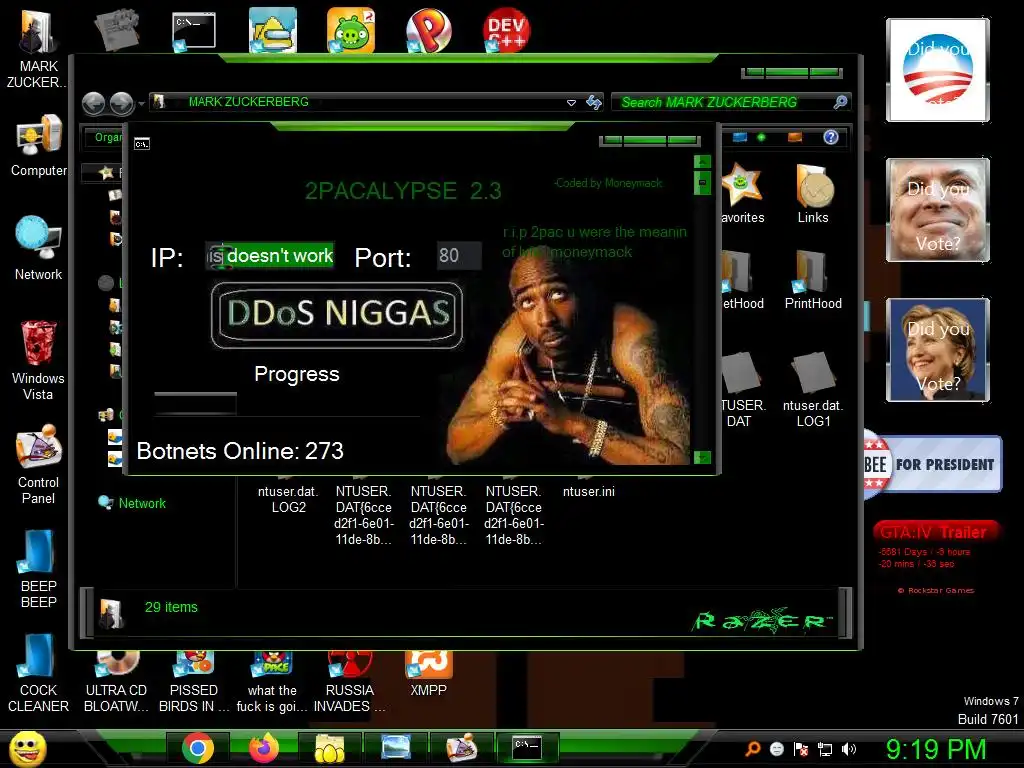Screen dimensions: 1024x768
Task: Click the McCain Did you Vote gadget
Action: click(x=937, y=210)
